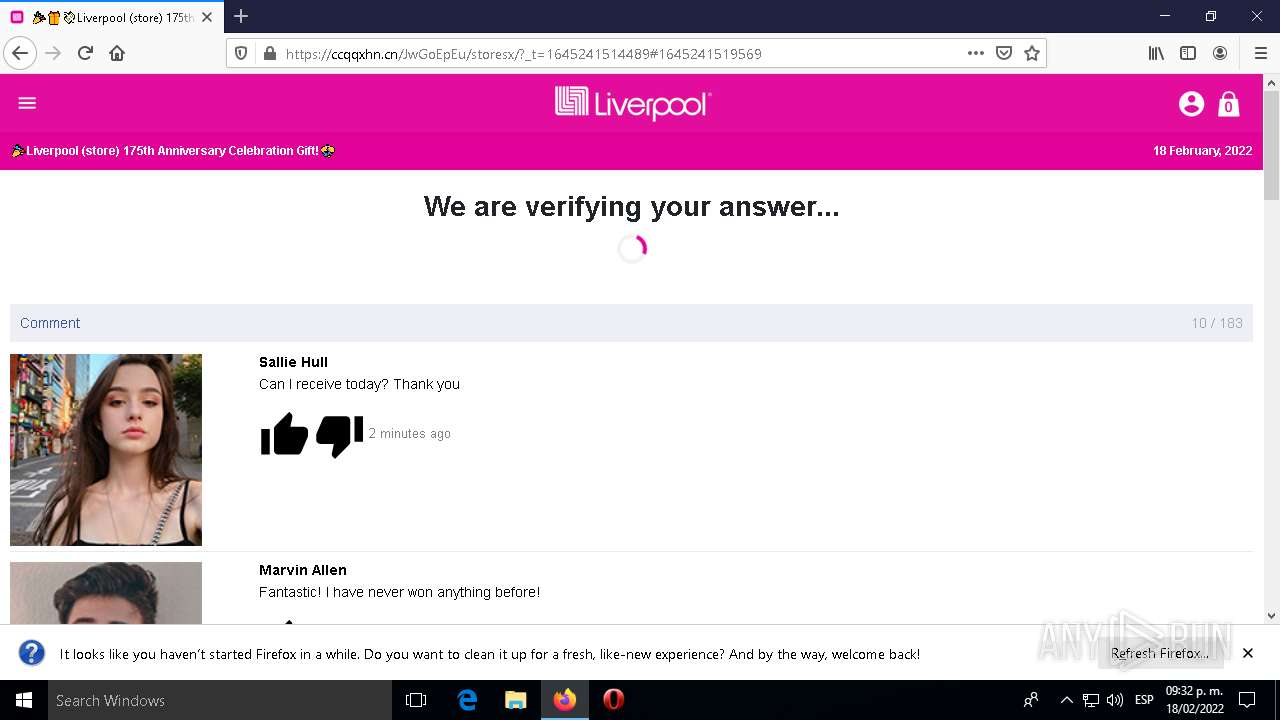Switch to Firefox in the taskbar

565,700
